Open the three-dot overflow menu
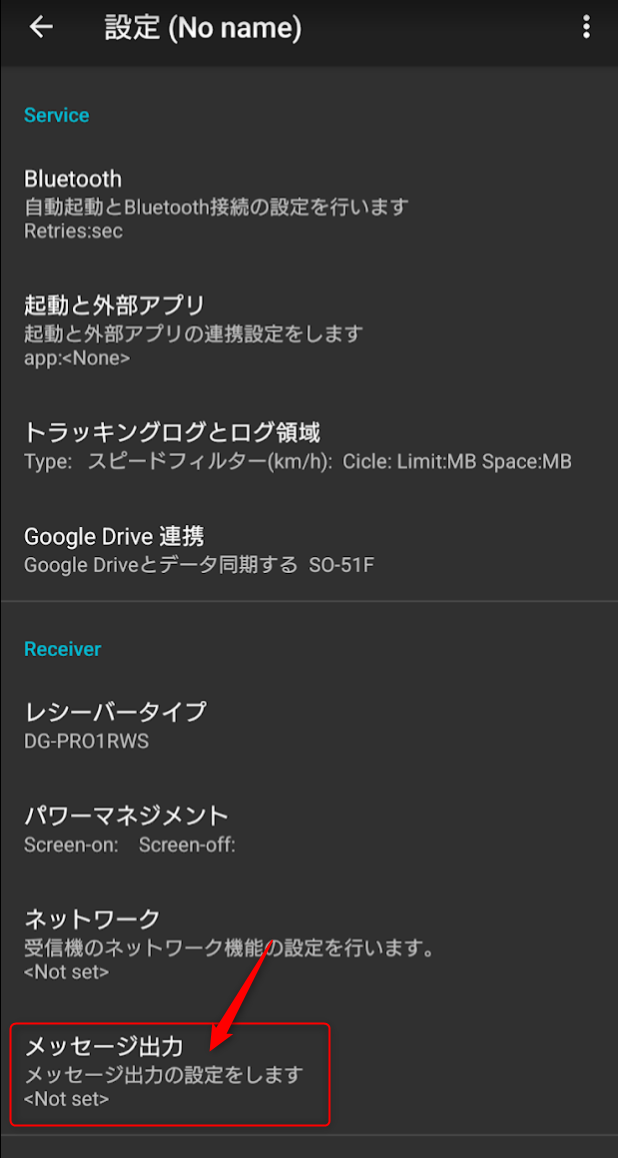 click(586, 28)
